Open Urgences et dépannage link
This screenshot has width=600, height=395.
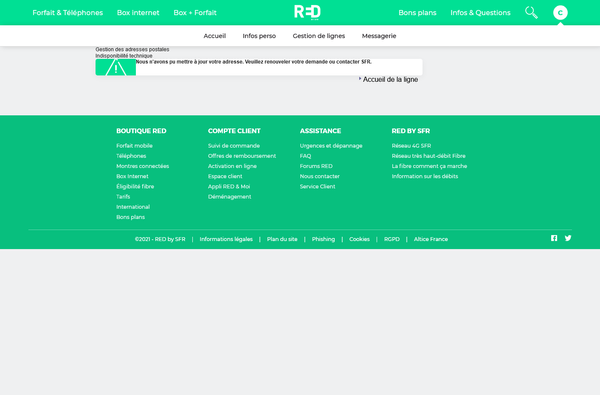pyautogui.click(x=331, y=146)
